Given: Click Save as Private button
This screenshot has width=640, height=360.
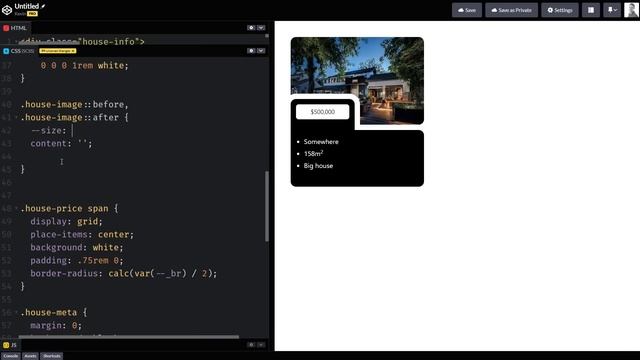Looking at the screenshot, I should coord(511,10).
